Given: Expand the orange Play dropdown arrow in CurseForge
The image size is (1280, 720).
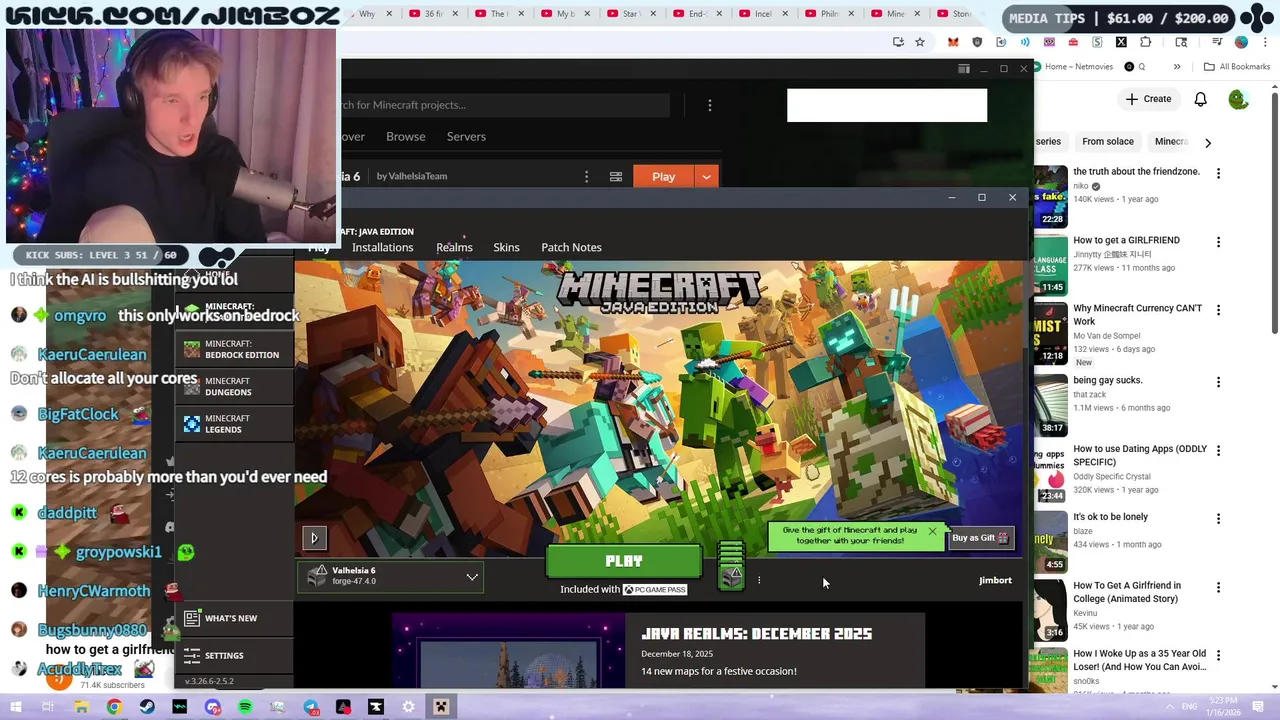Looking at the screenshot, I should (x=707, y=176).
